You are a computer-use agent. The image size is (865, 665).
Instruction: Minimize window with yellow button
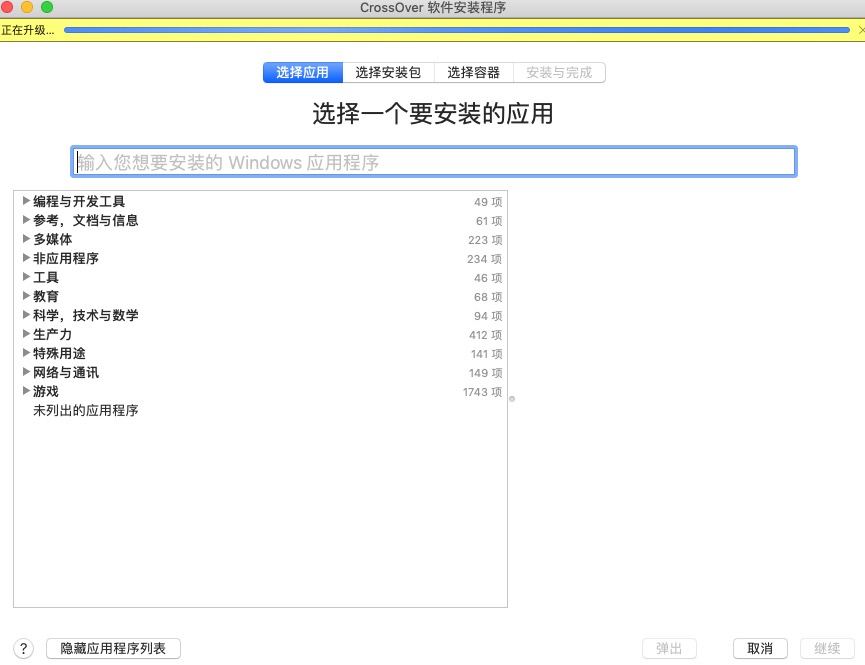point(26,7)
